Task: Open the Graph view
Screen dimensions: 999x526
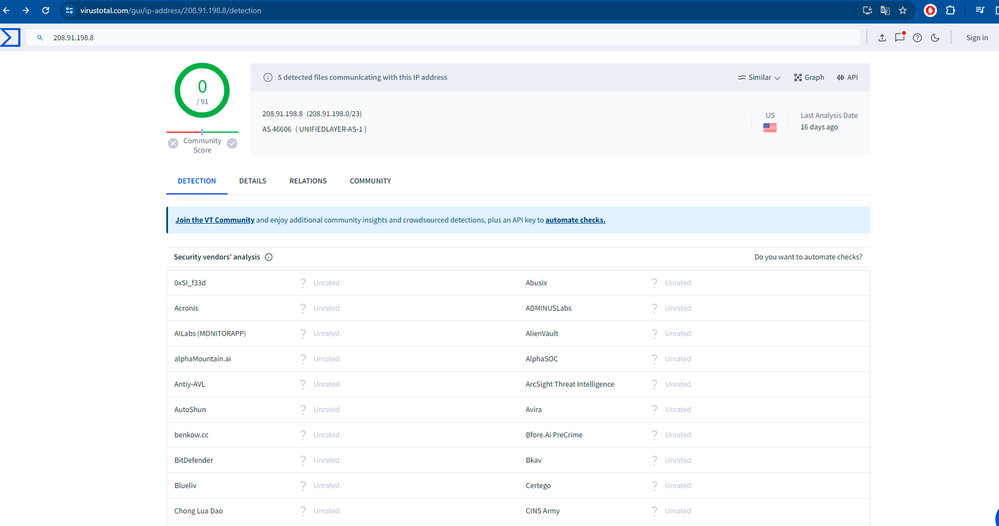Action: [809, 77]
